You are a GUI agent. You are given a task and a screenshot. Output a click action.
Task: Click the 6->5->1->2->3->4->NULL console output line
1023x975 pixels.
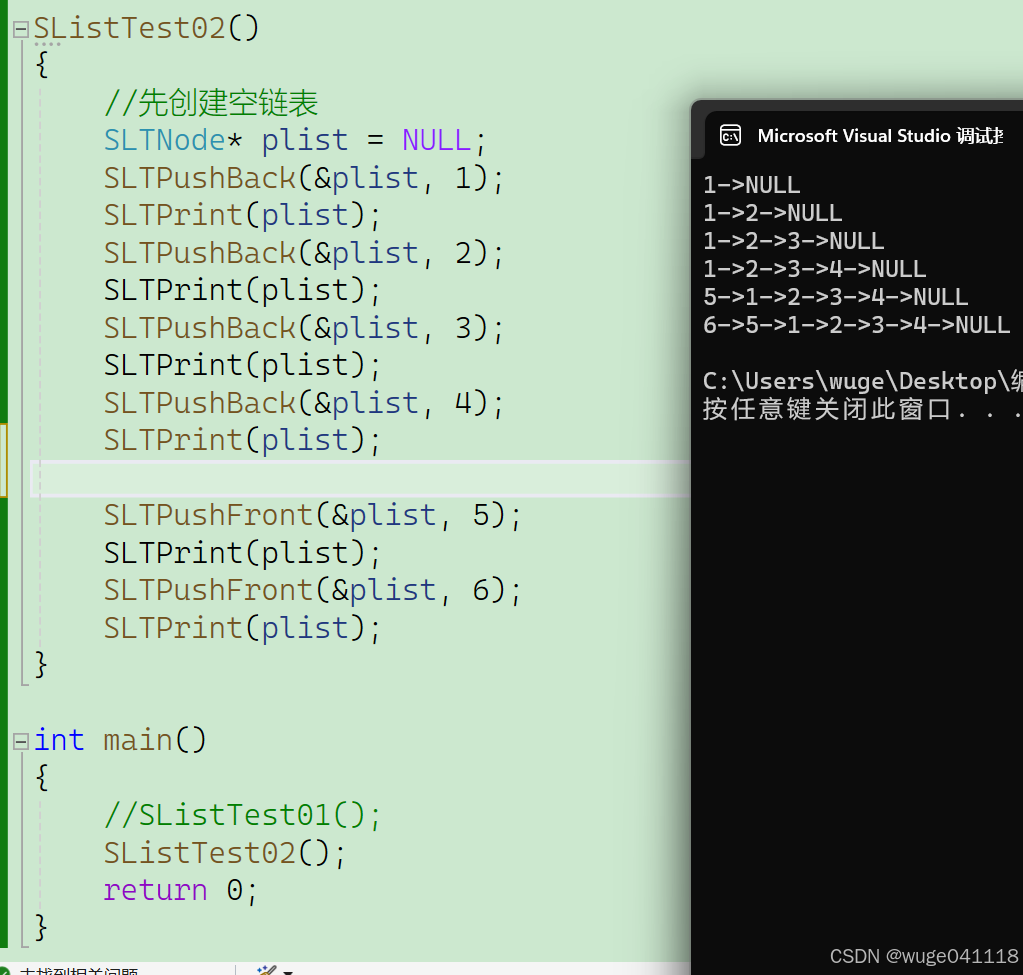click(855, 324)
